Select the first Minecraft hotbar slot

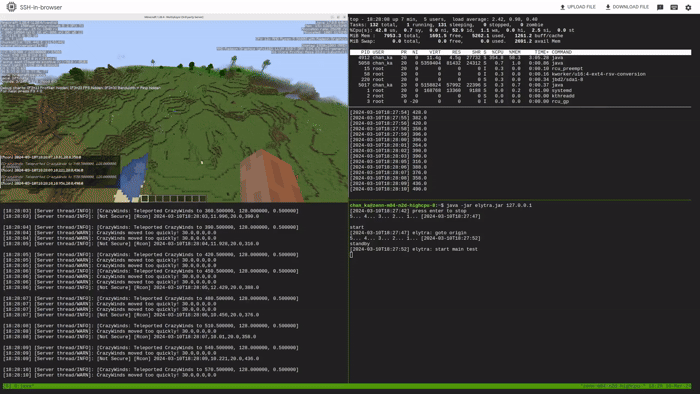tap(145, 198)
